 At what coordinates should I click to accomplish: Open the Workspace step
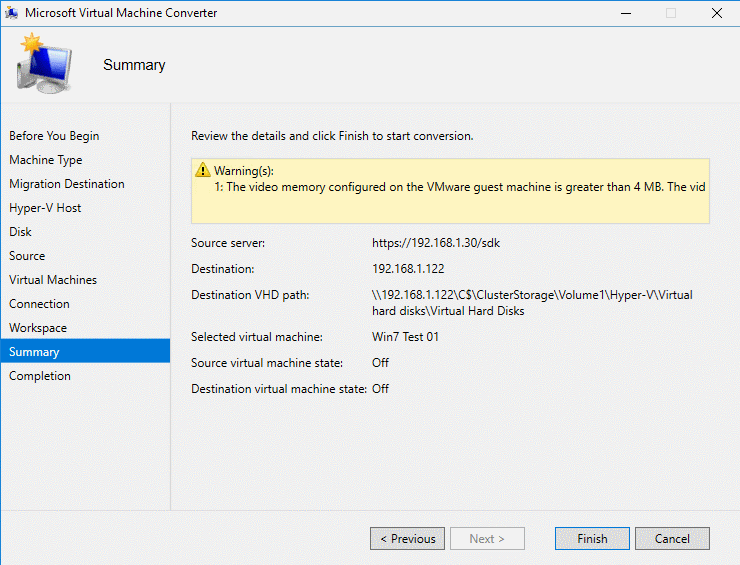coord(38,328)
